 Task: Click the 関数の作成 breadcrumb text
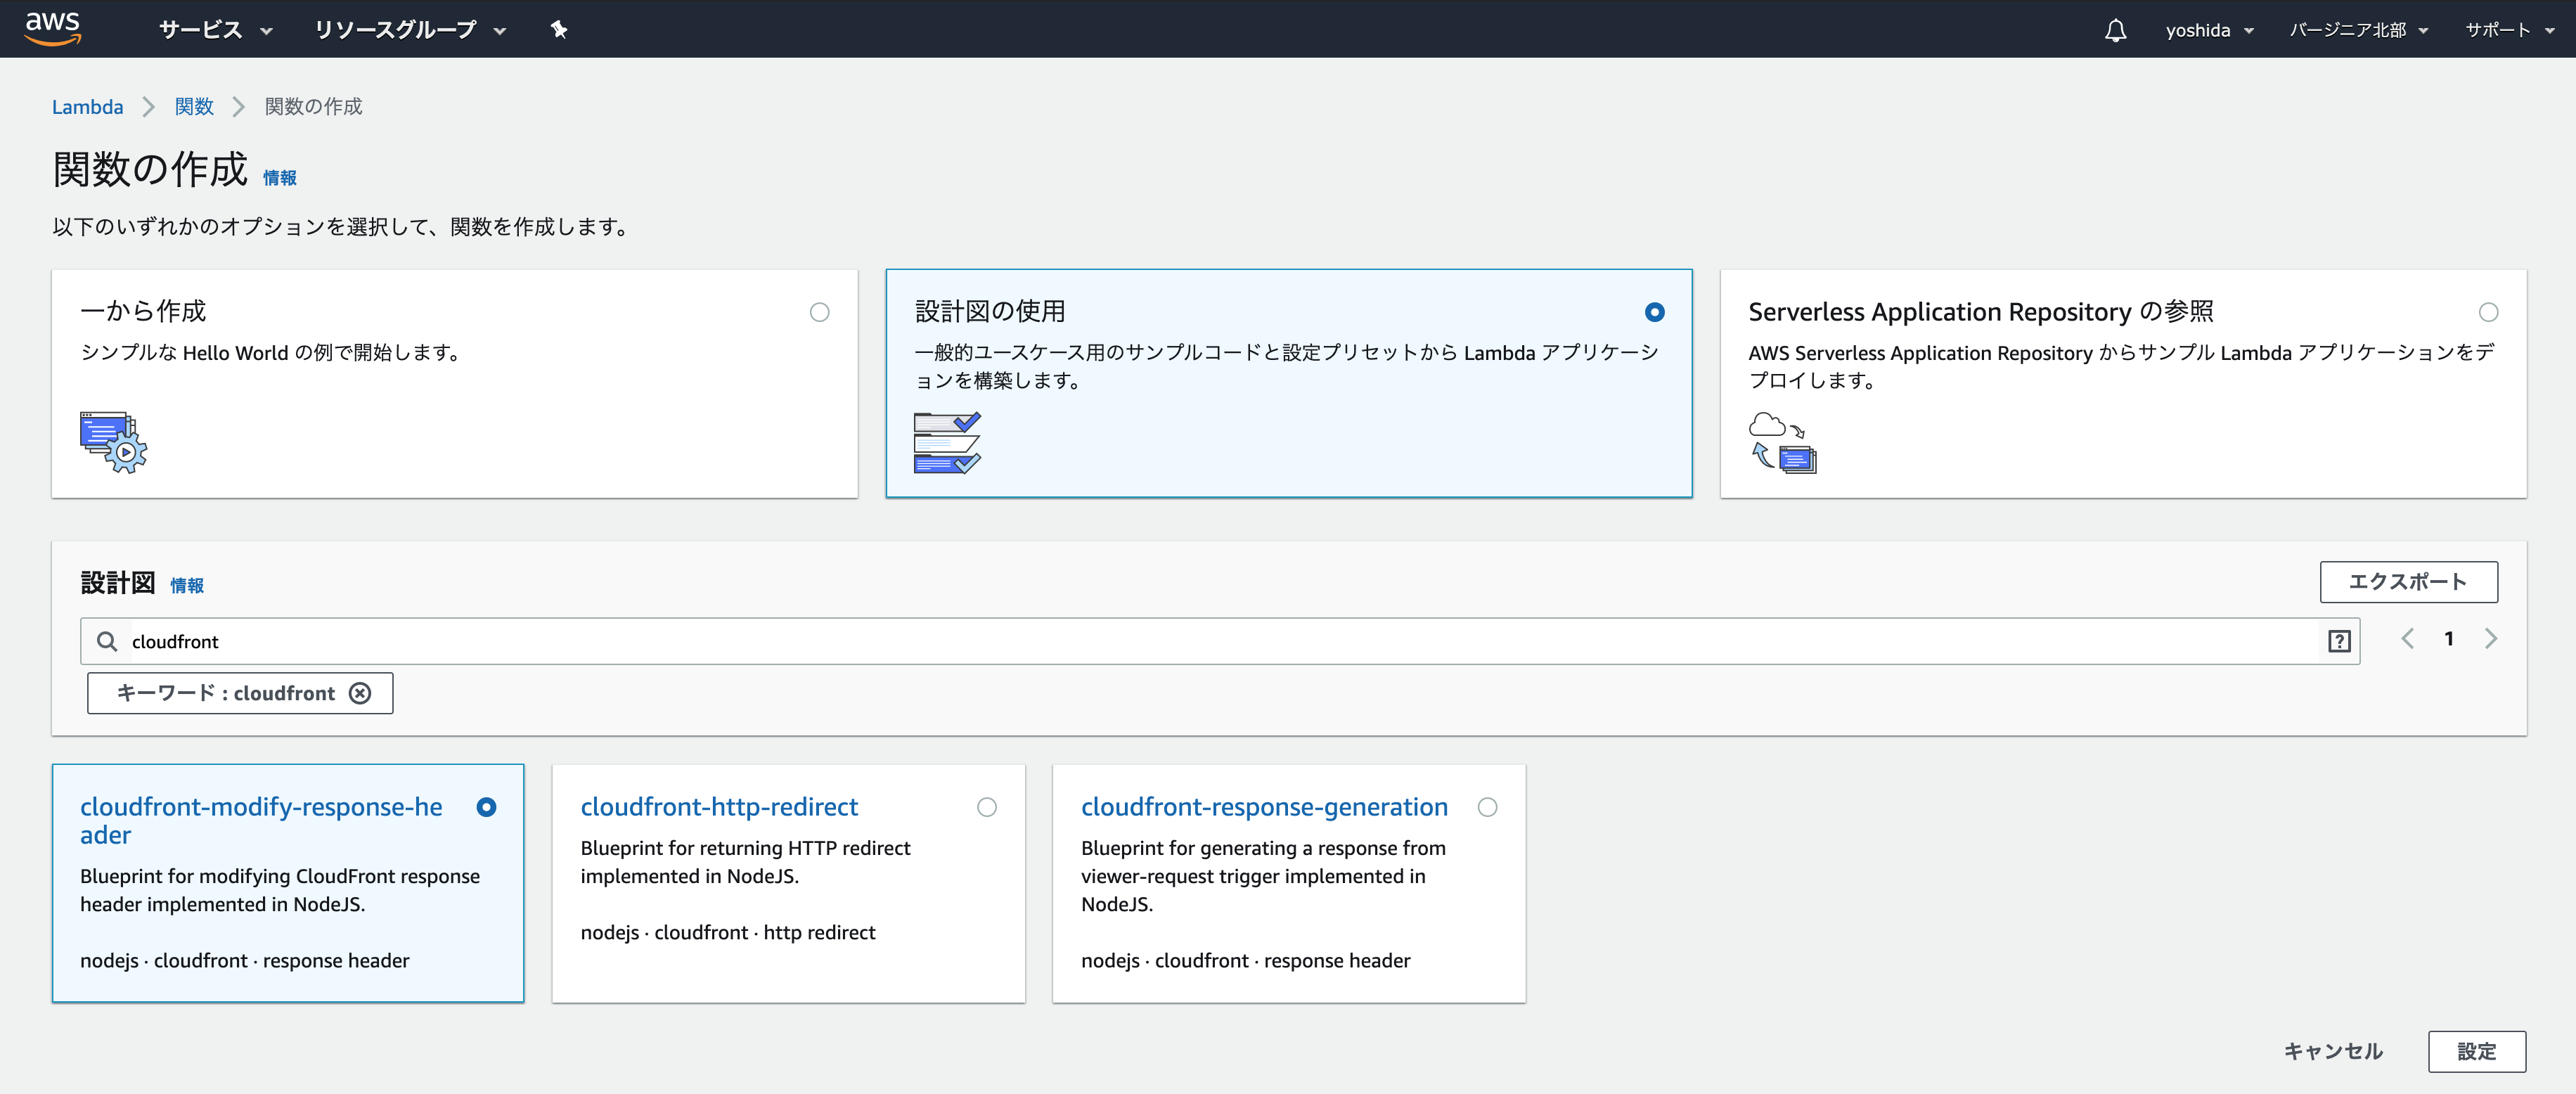pos(313,107)
